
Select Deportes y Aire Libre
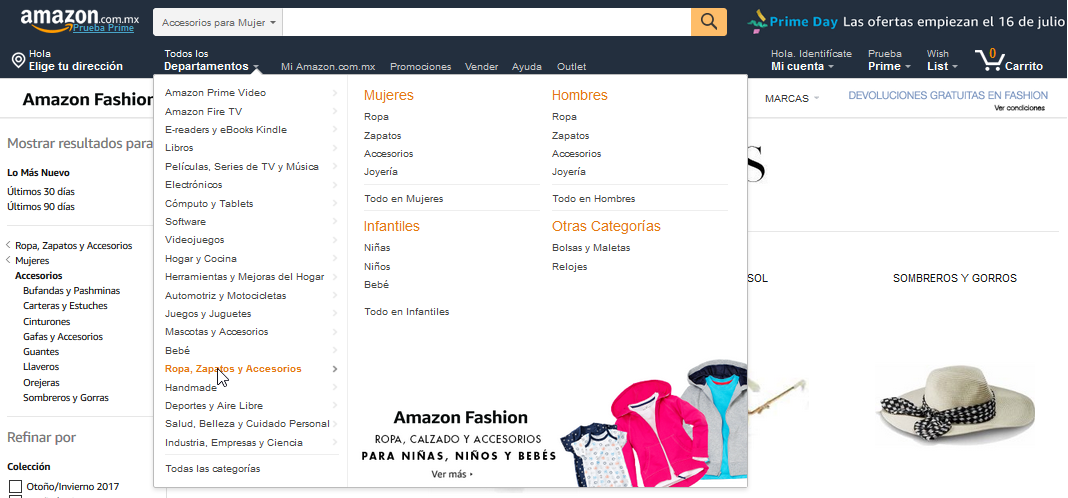(x=214, y=406)
